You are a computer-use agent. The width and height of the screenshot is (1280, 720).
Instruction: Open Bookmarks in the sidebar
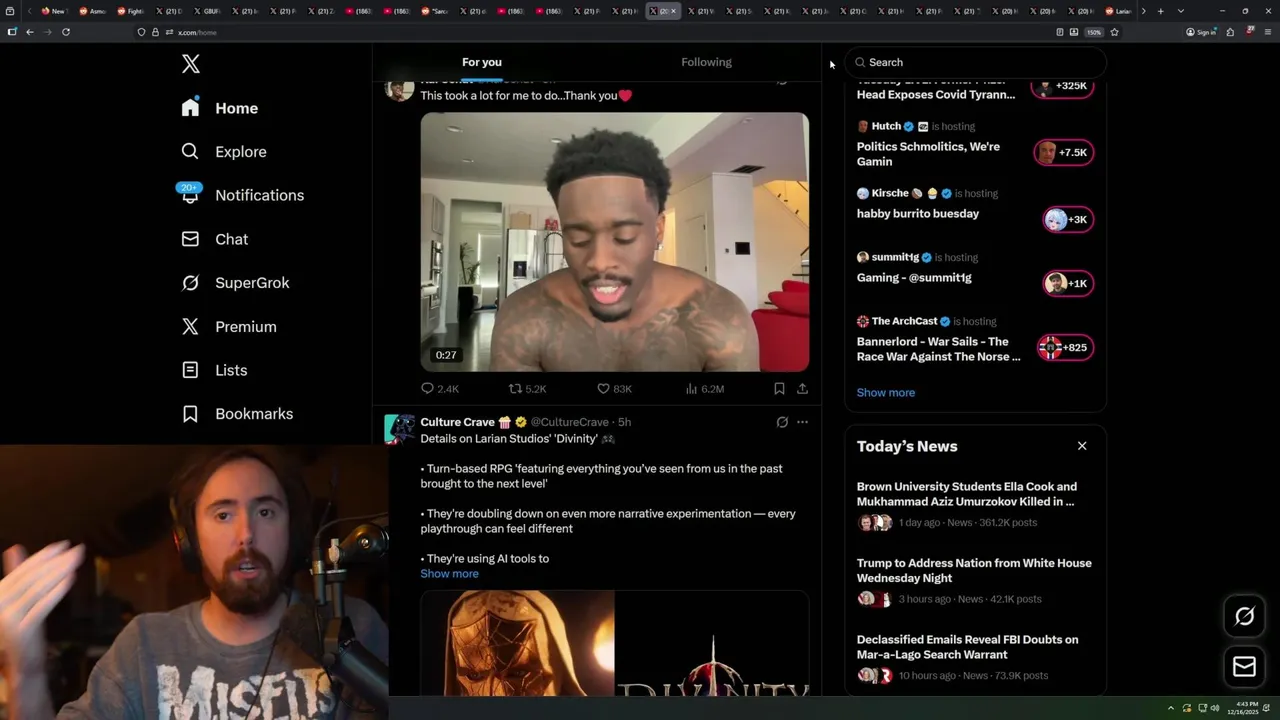238,414
